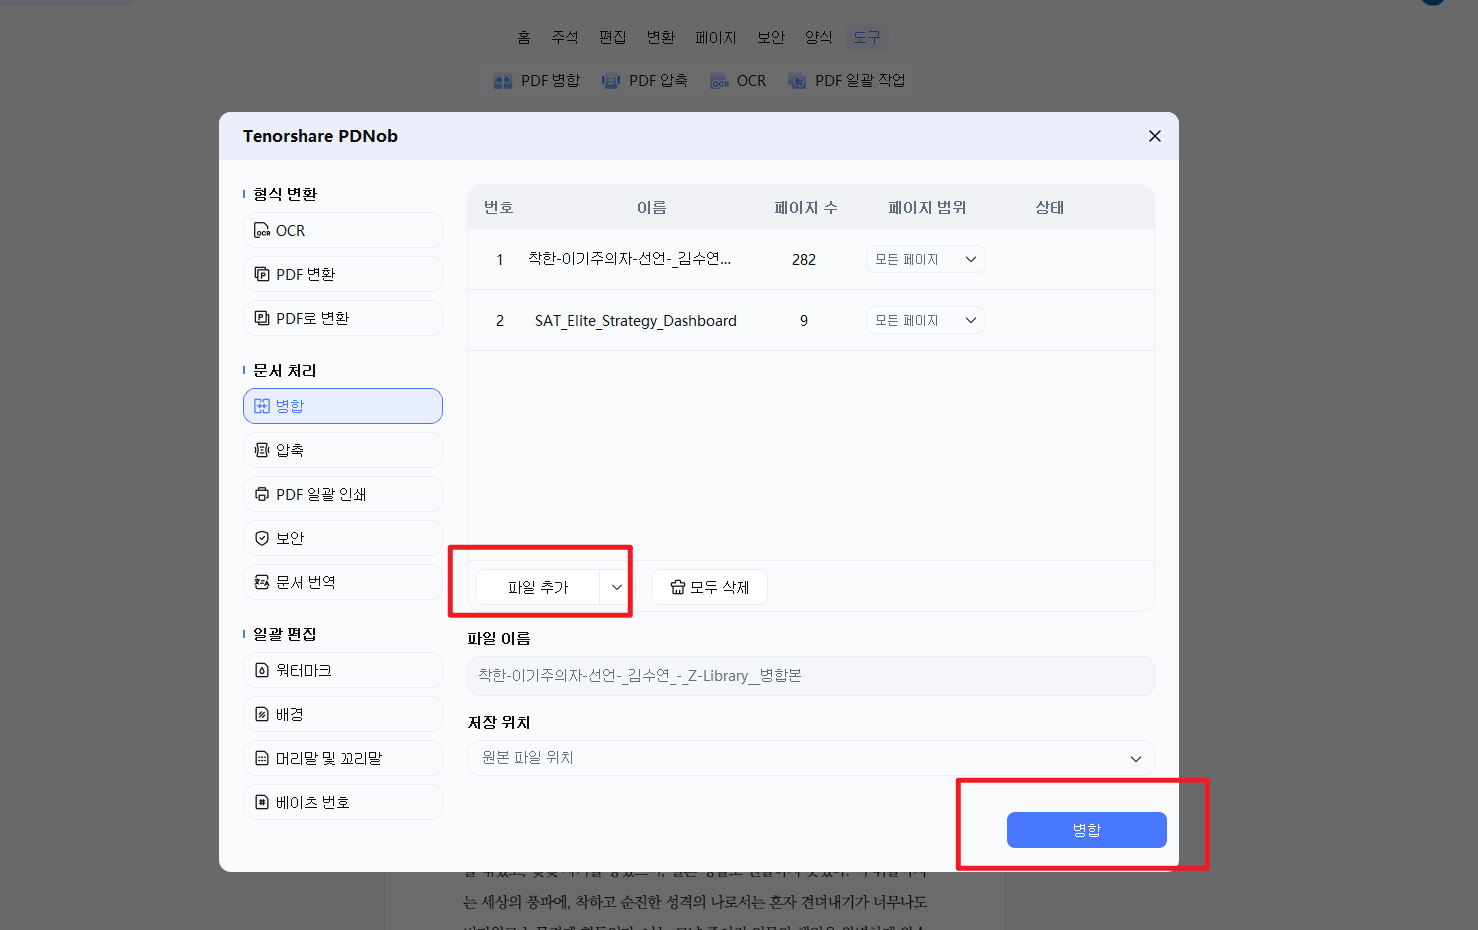Open the 양식 menu tab
This screenshot has width=1478, height=930.
click(819, 37)
